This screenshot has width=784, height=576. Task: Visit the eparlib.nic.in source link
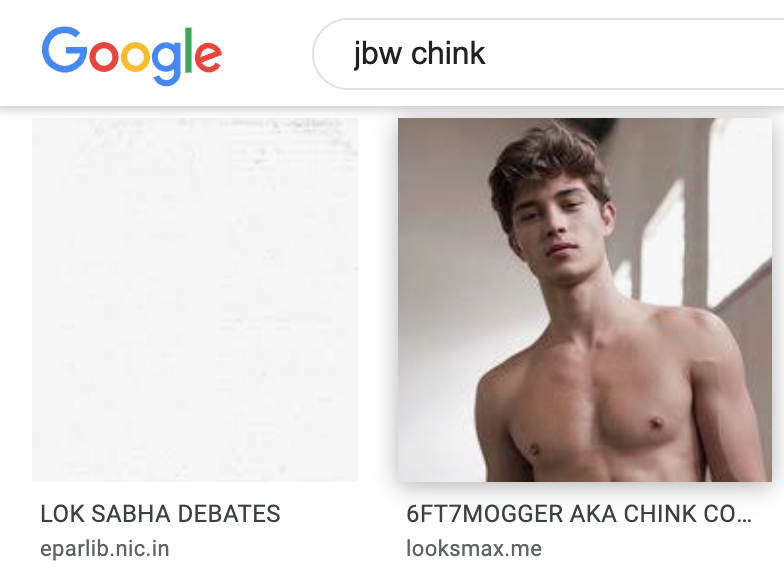(x=105, y=548)
